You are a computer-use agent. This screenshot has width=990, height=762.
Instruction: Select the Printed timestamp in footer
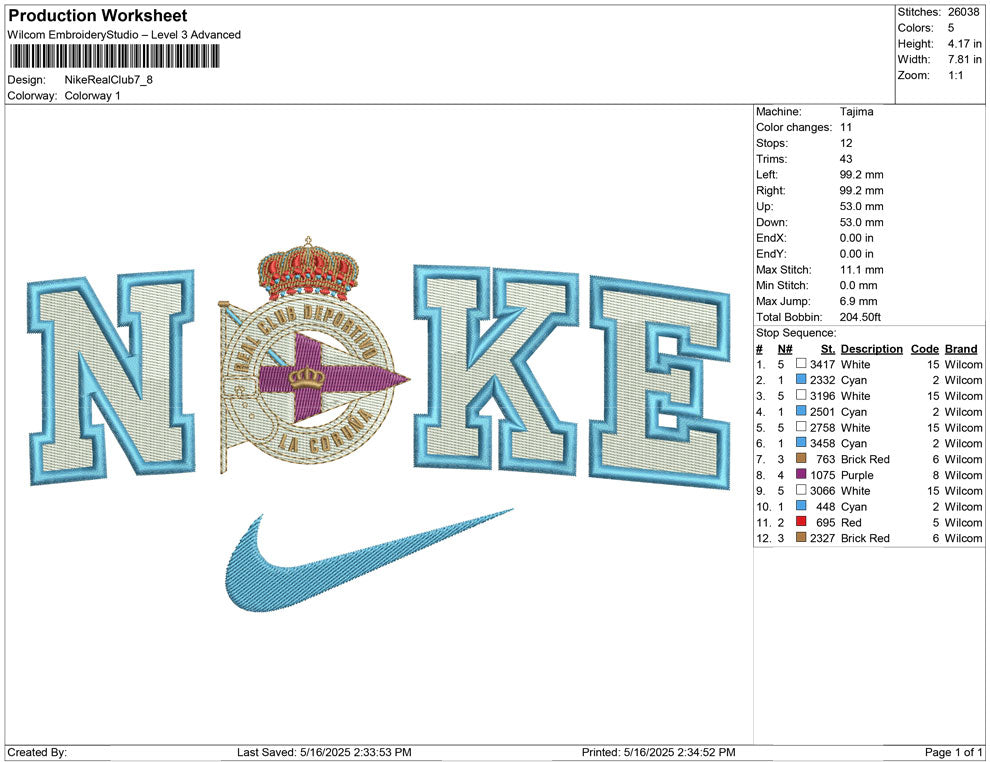coord(659,752)
